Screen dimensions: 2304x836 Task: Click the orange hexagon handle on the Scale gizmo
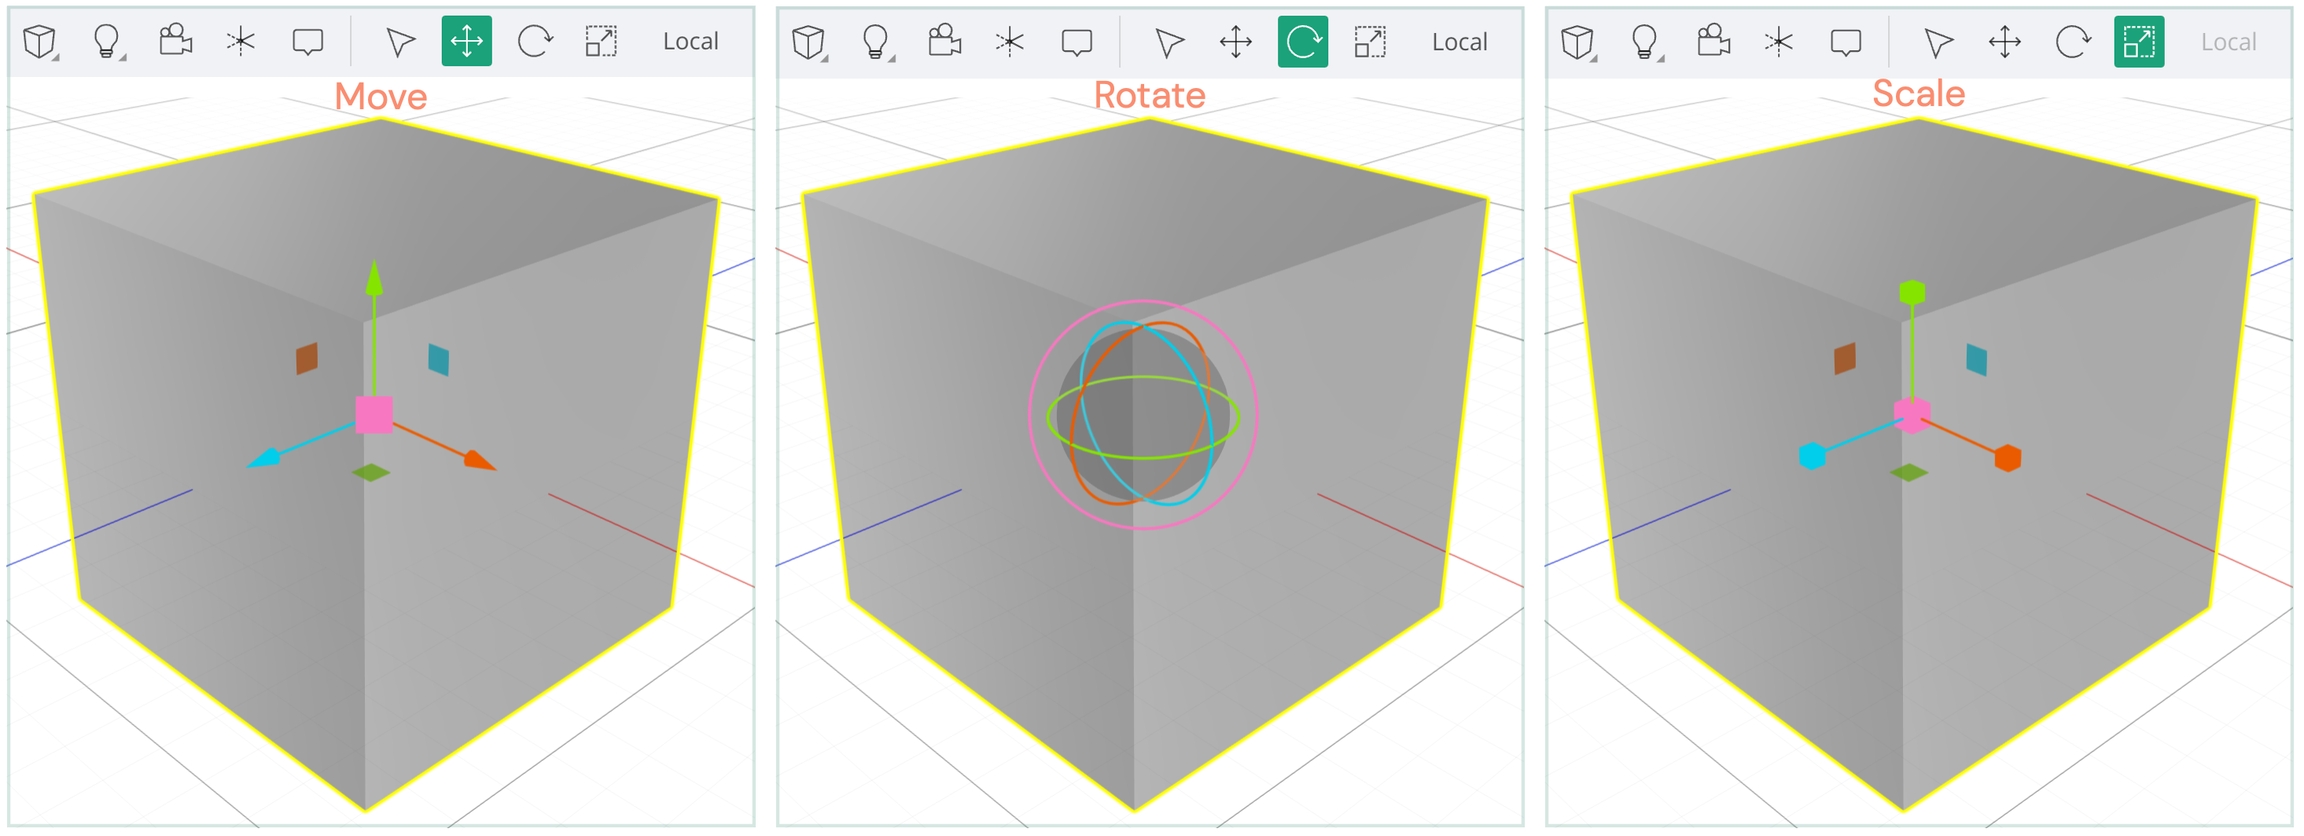(x=2007, y=458)
